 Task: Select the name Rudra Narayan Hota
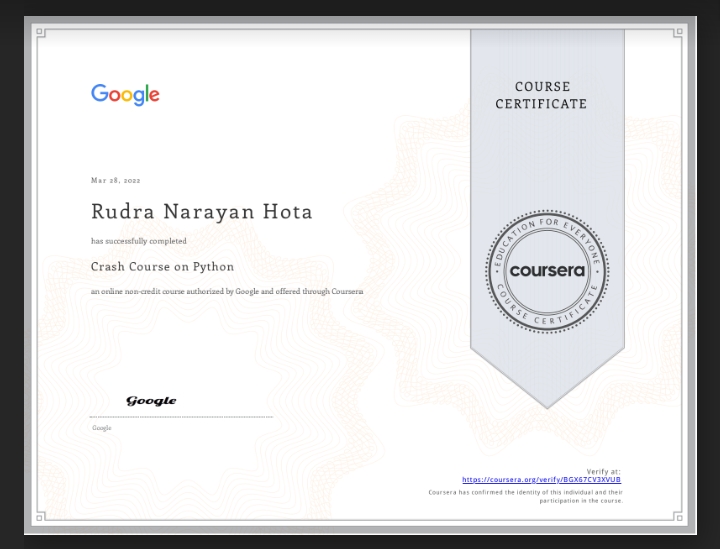(201, 212)
